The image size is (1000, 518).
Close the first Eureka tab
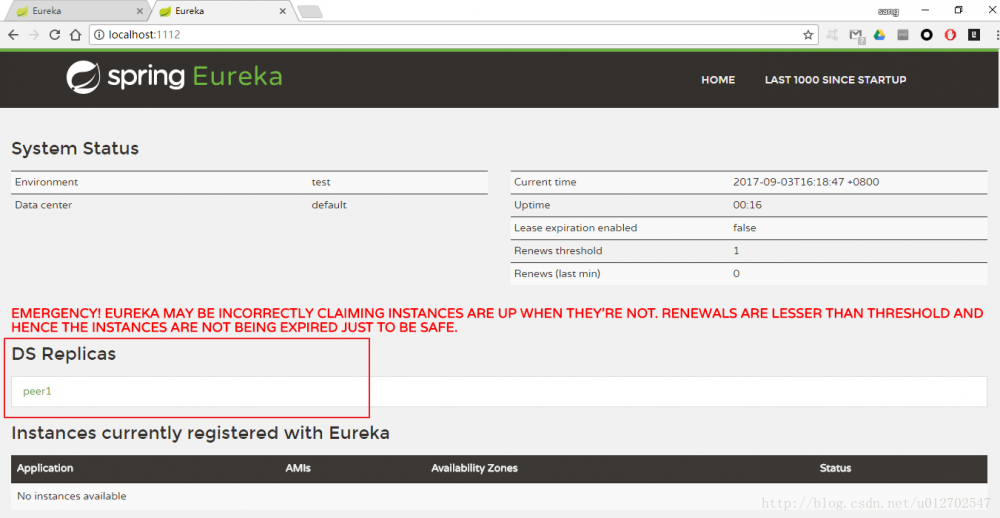tap(140, 11)
